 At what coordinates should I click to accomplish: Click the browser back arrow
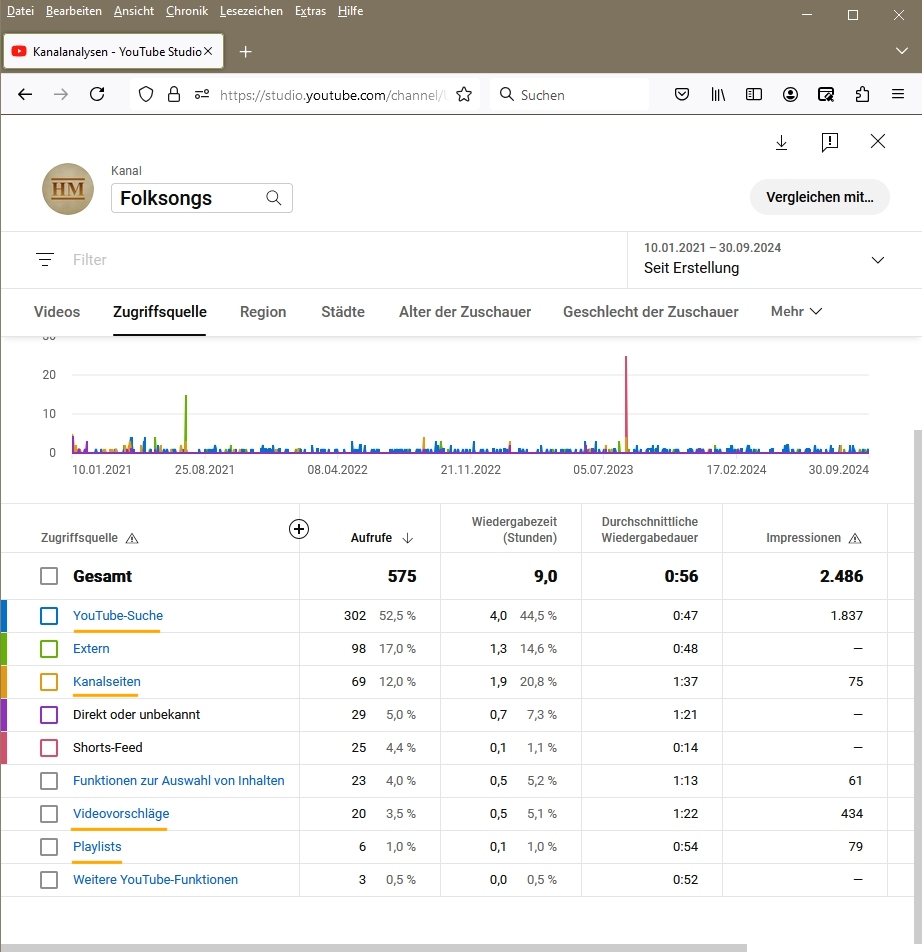[x=25, y=94]
